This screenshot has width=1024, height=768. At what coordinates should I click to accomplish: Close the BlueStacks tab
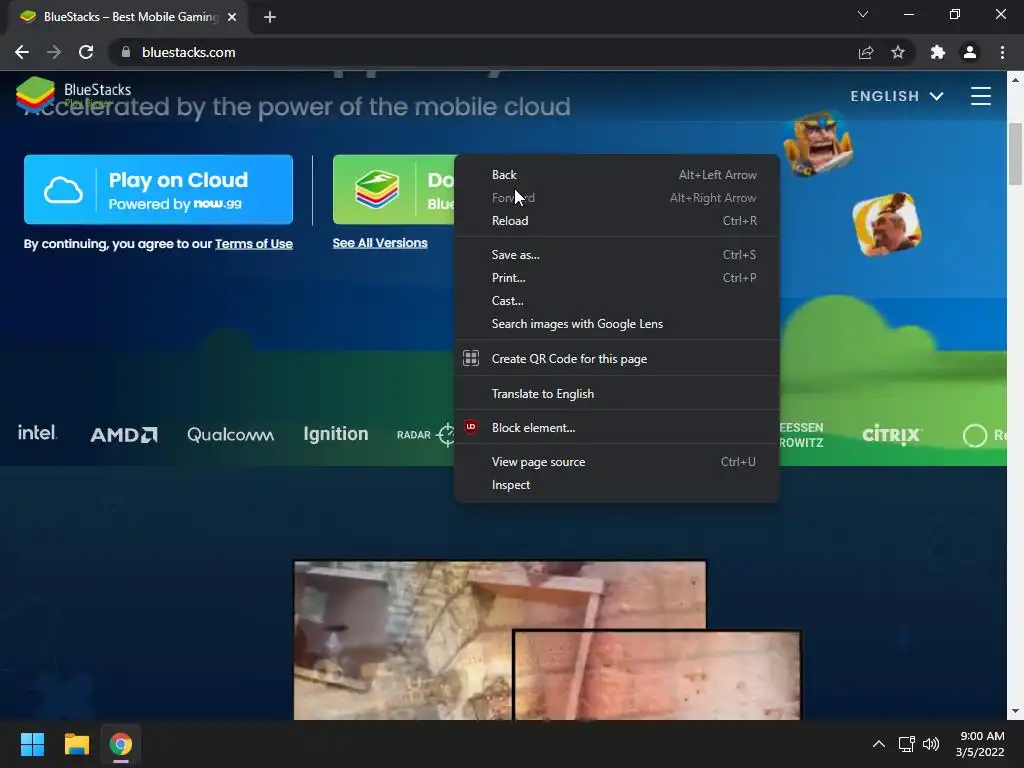click(x=232, y=17)
